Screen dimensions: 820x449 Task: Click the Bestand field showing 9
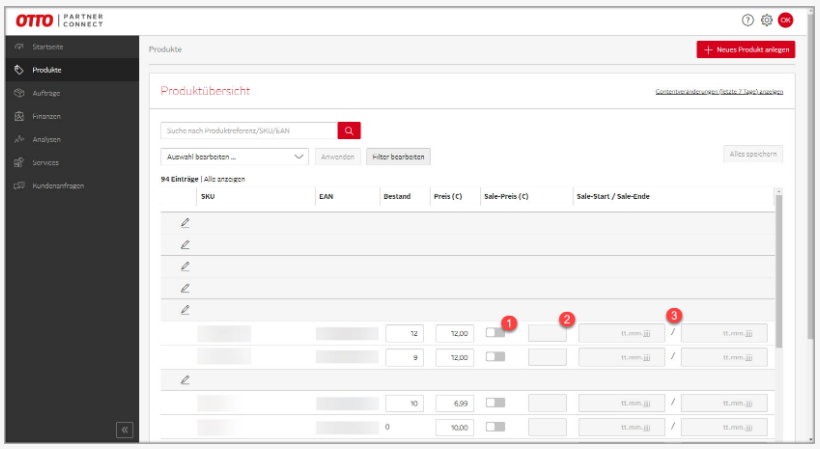tap(405, 358)
